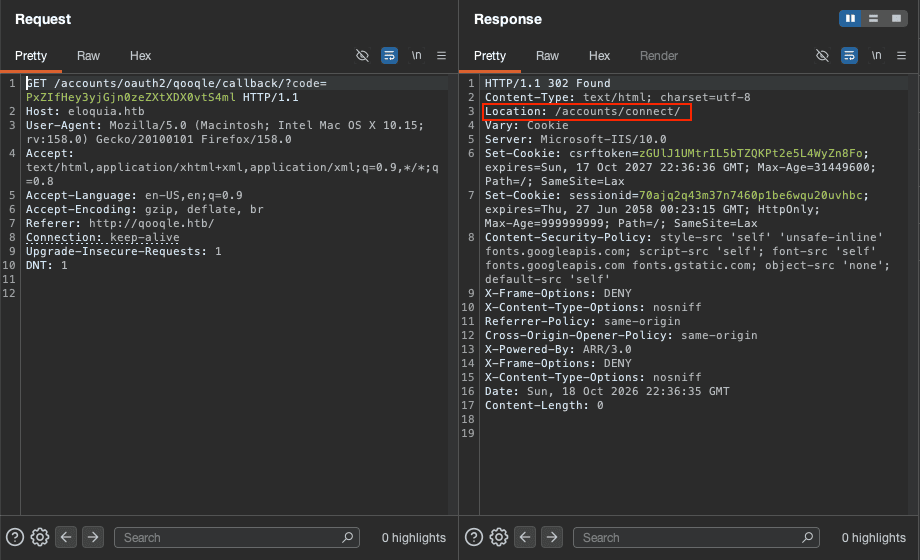Click the 'Connection: keep-alive' line
The image size is (920, 560).
pos(103,237)
